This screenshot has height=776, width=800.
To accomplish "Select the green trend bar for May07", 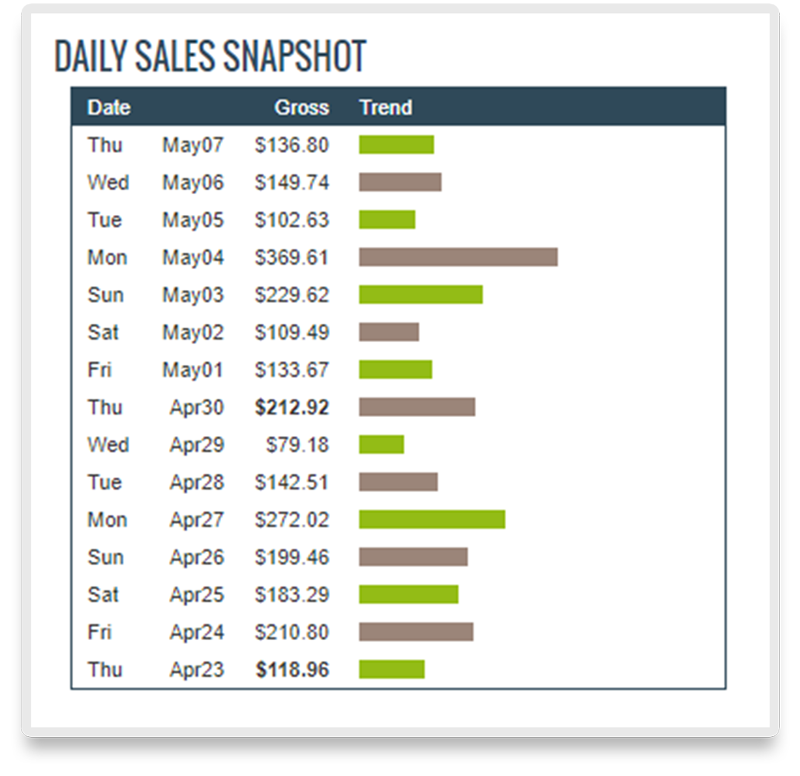I will pyautogui.click(x=396, y=145).
